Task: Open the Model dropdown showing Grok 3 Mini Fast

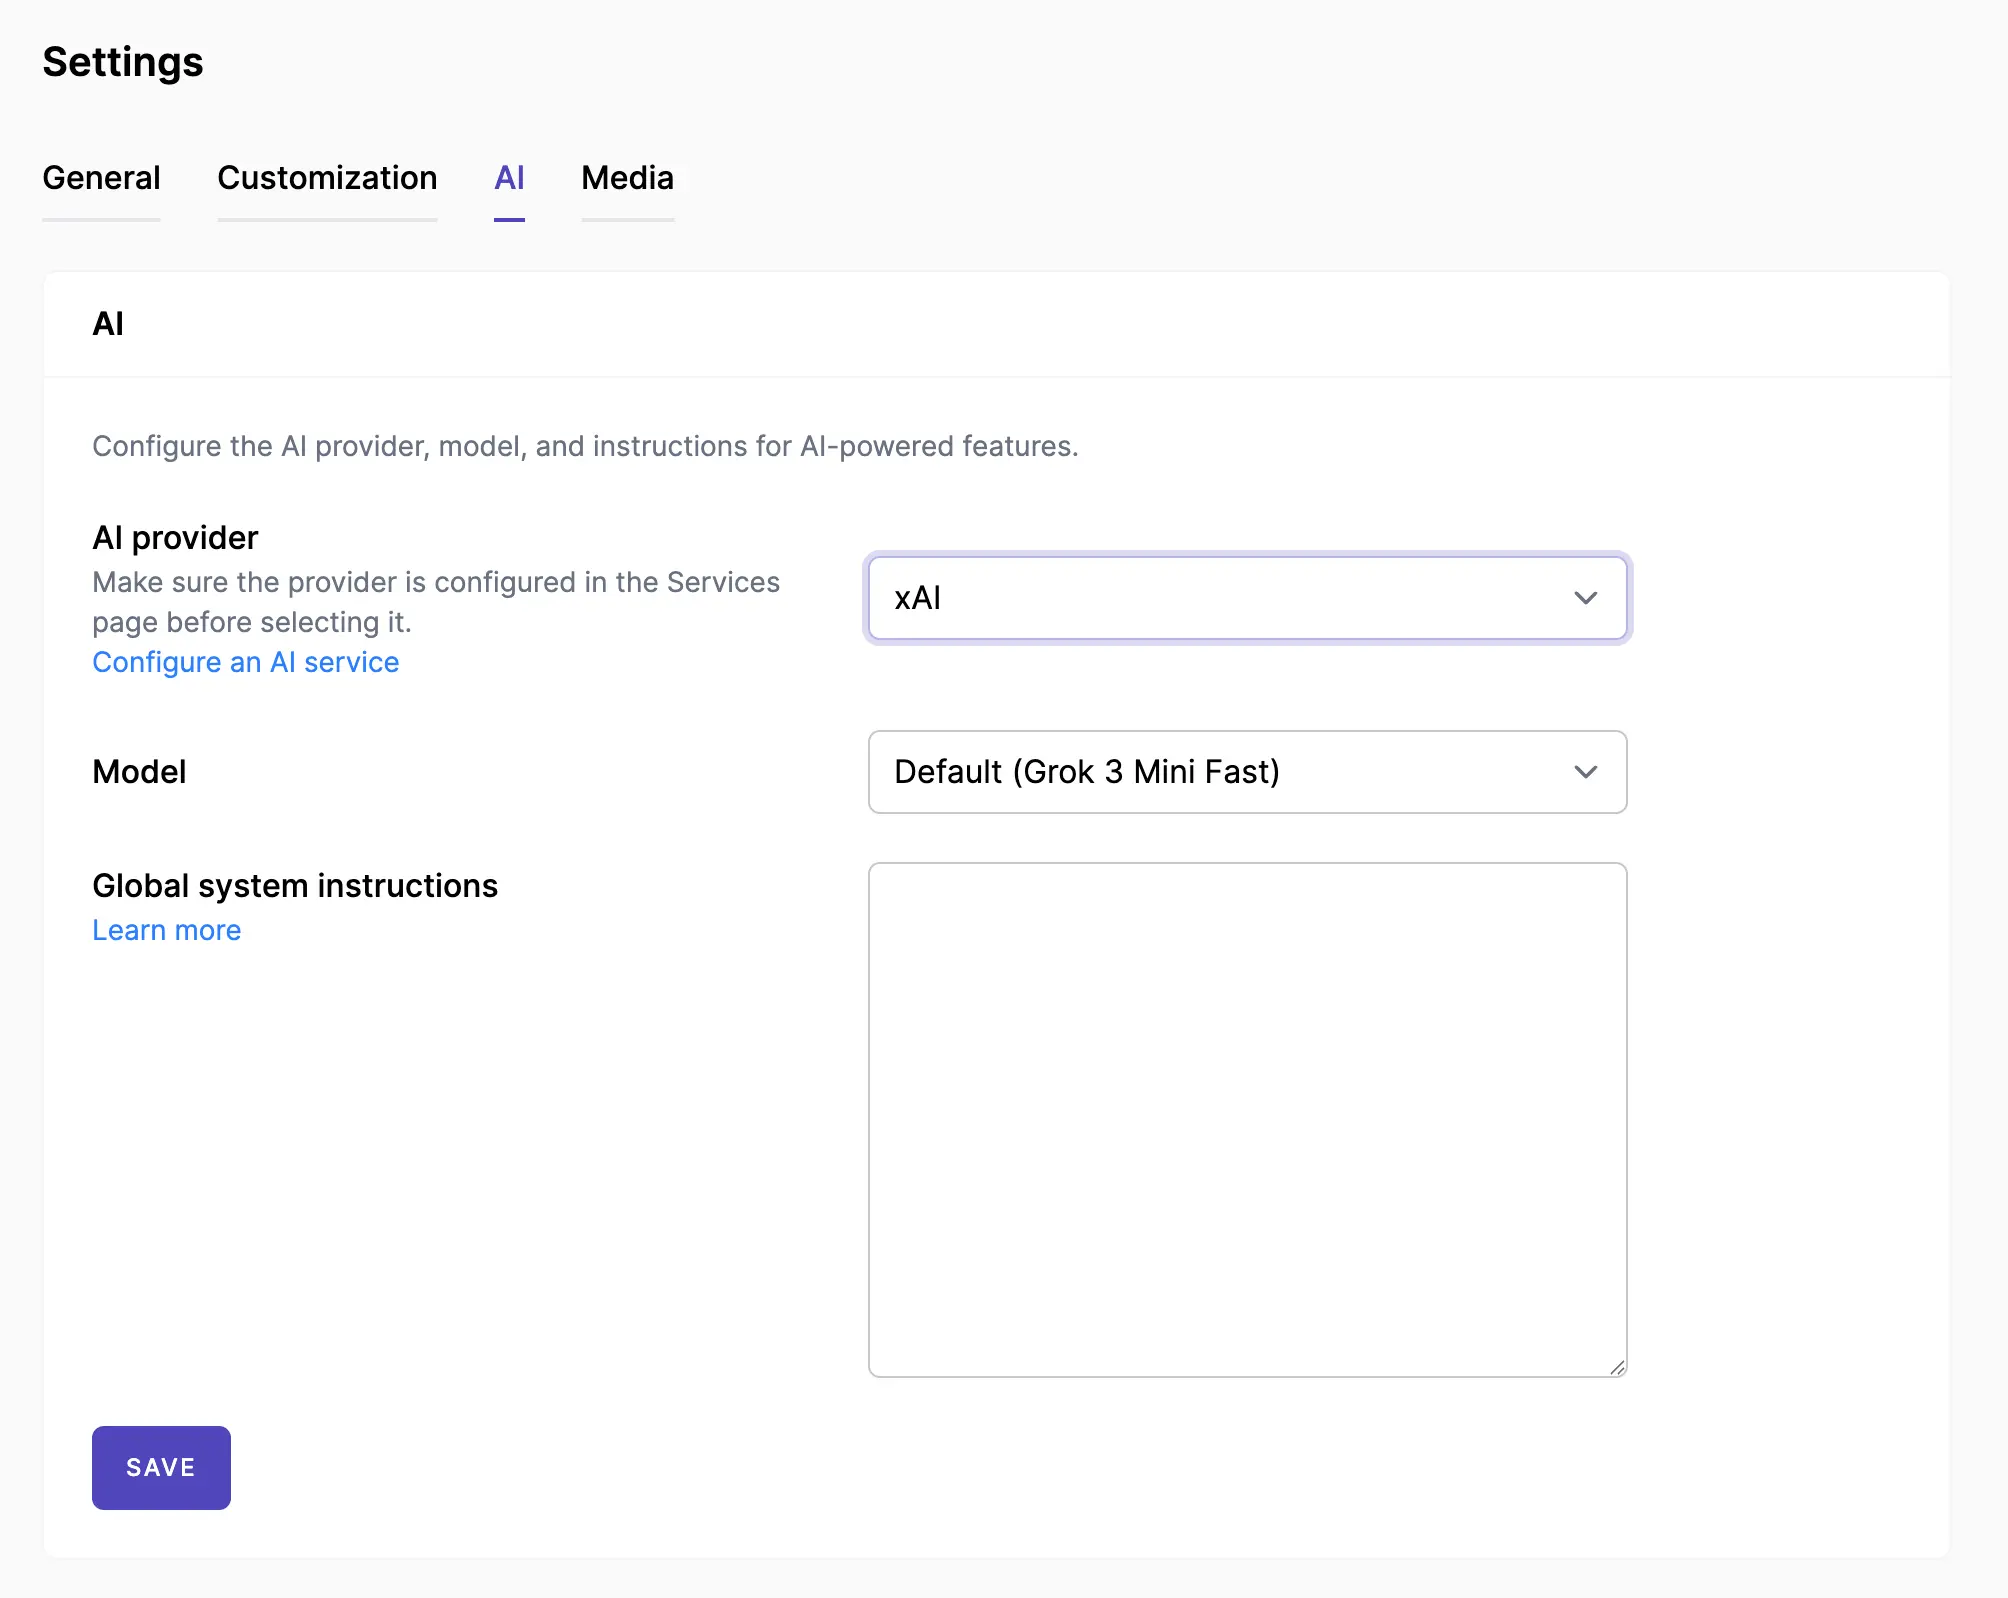Action: click(1246, 772)
